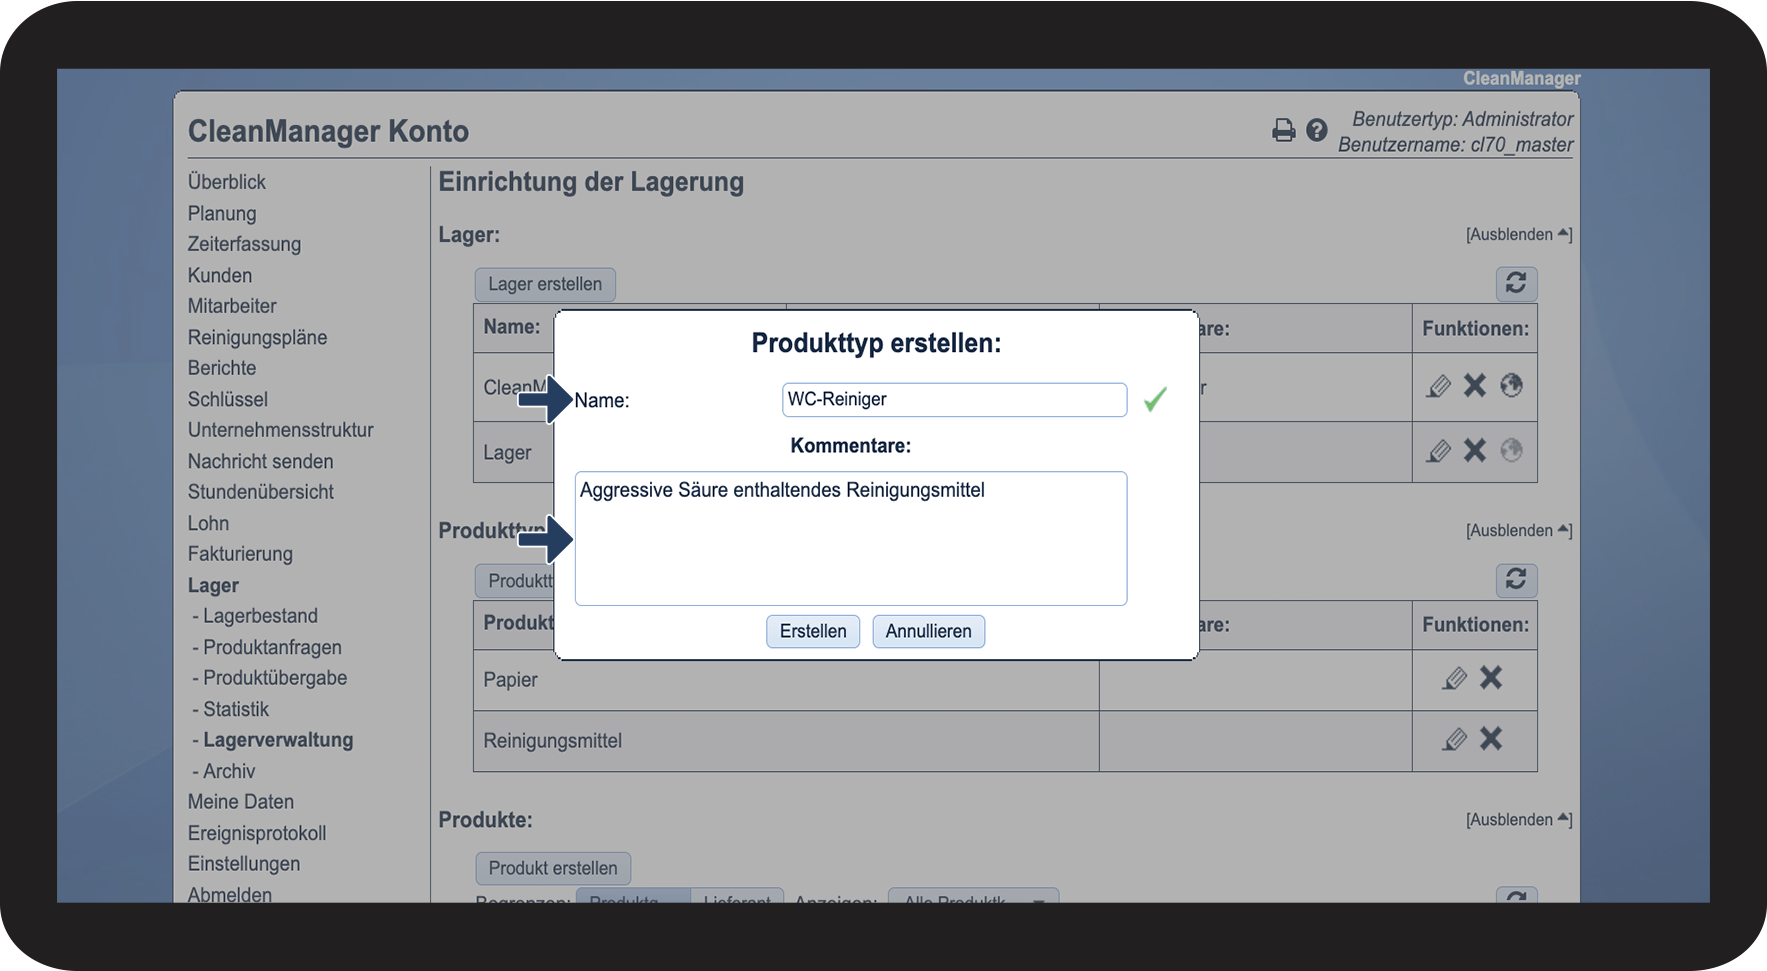Open Meine Daten in sidebar
1767x971 pixels.
[x=241, y=802]
